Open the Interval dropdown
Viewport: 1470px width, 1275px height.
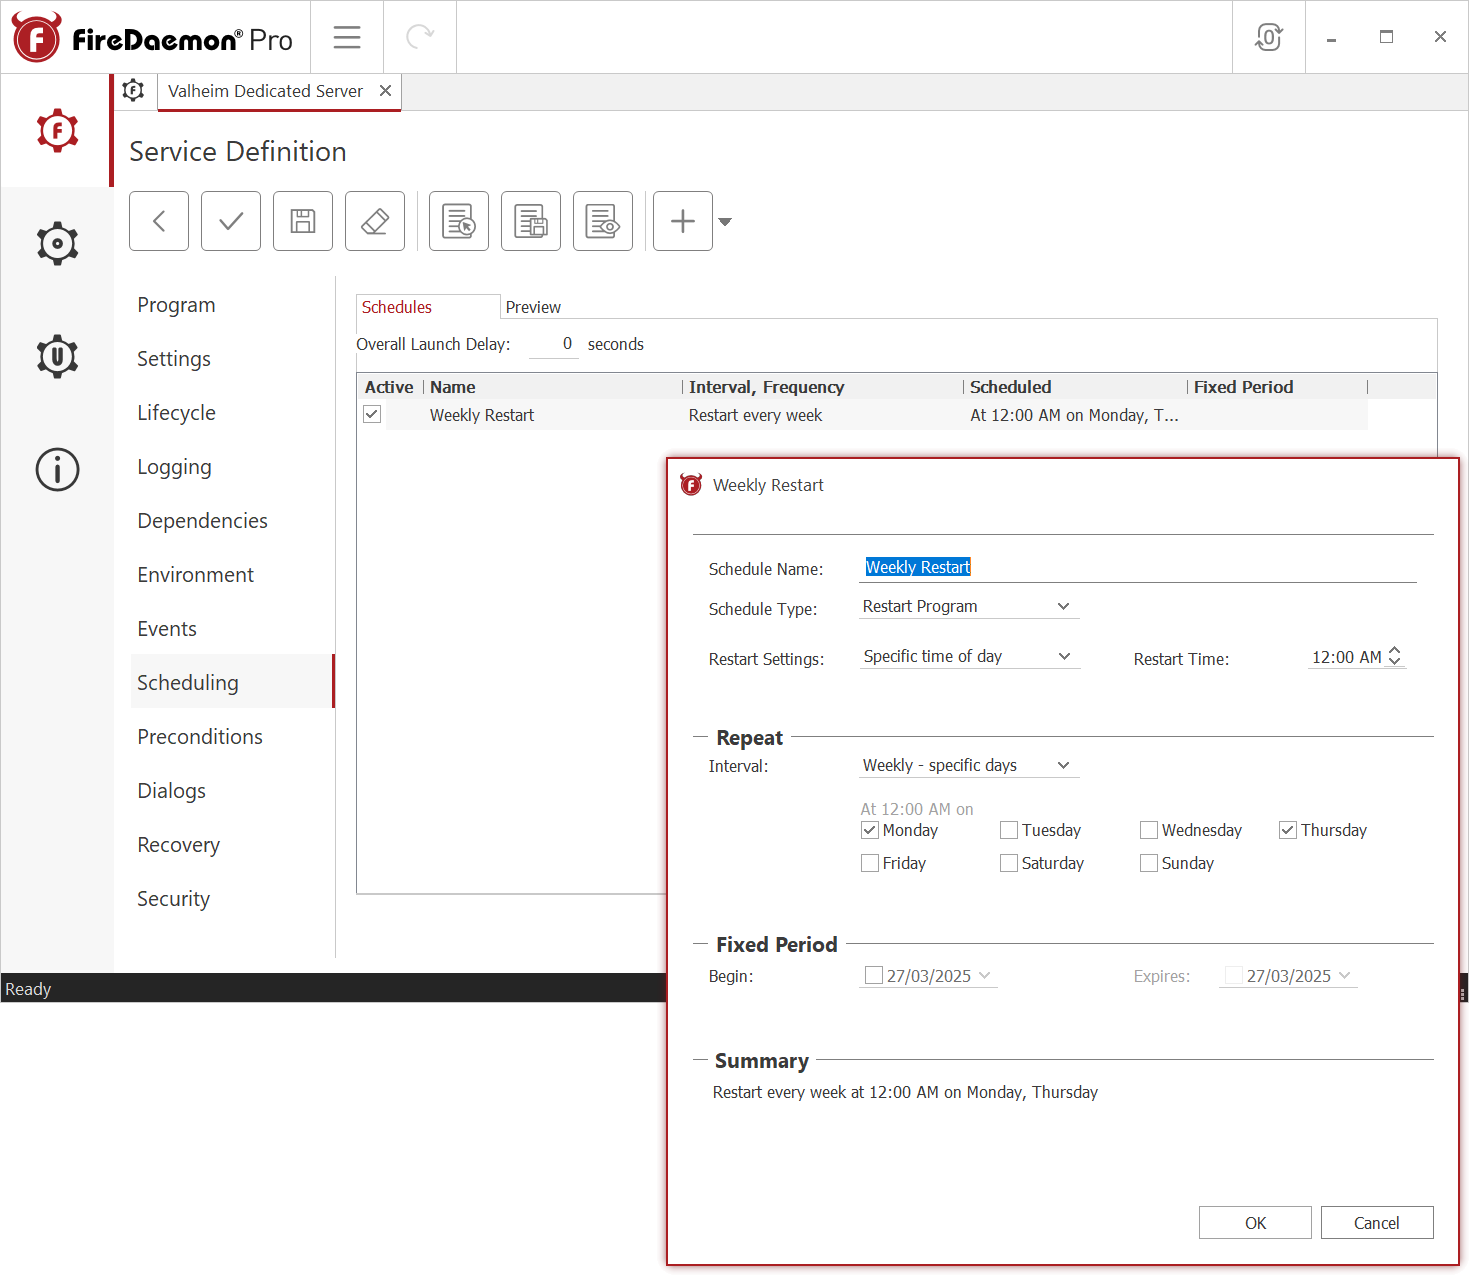click(x=969, y=766)
